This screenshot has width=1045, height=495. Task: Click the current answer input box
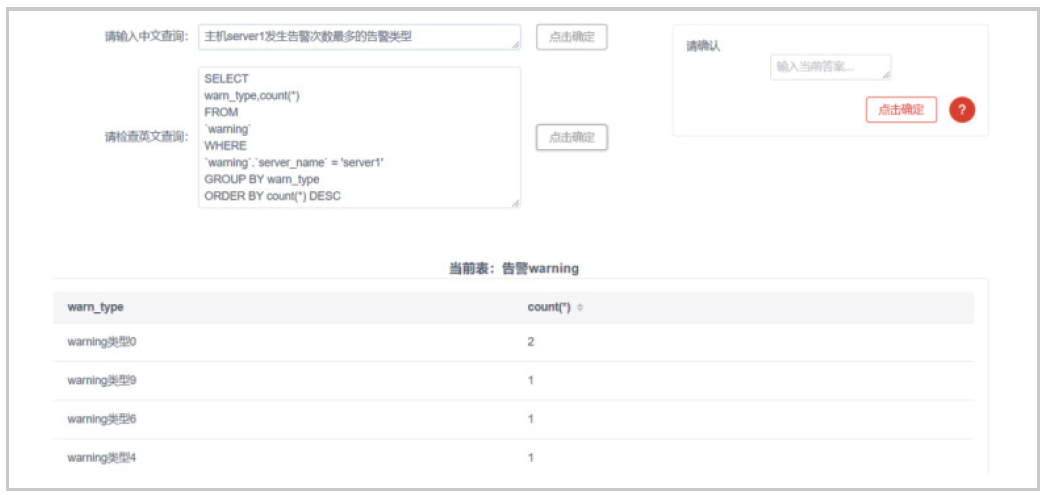tap(830, 67)
